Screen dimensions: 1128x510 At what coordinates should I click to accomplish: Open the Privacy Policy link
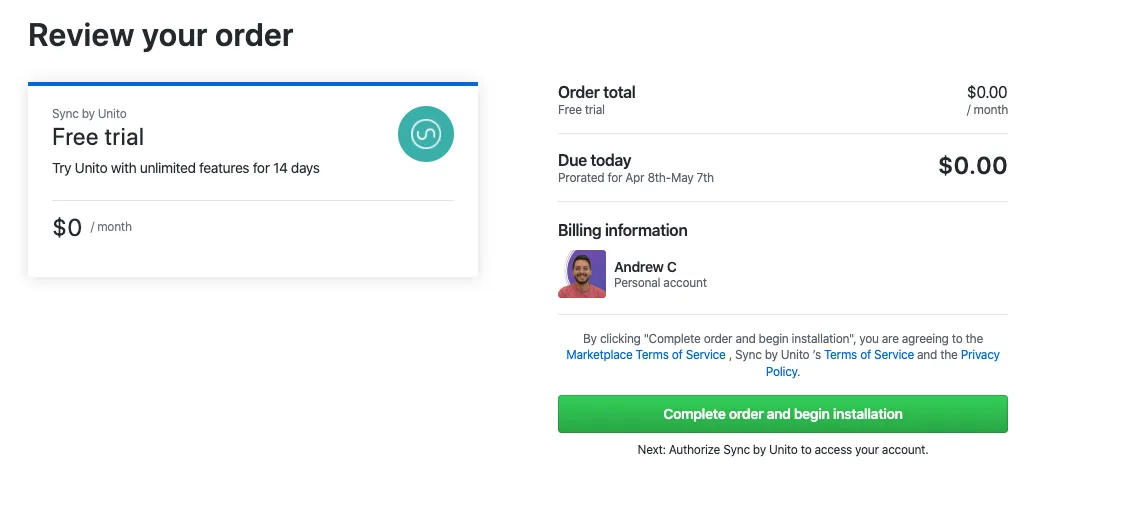(x=980, y=355)
